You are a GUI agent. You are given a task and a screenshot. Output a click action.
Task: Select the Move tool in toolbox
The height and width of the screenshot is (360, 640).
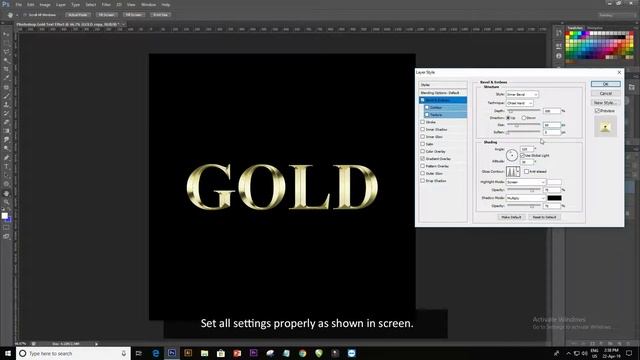[6, 34]
